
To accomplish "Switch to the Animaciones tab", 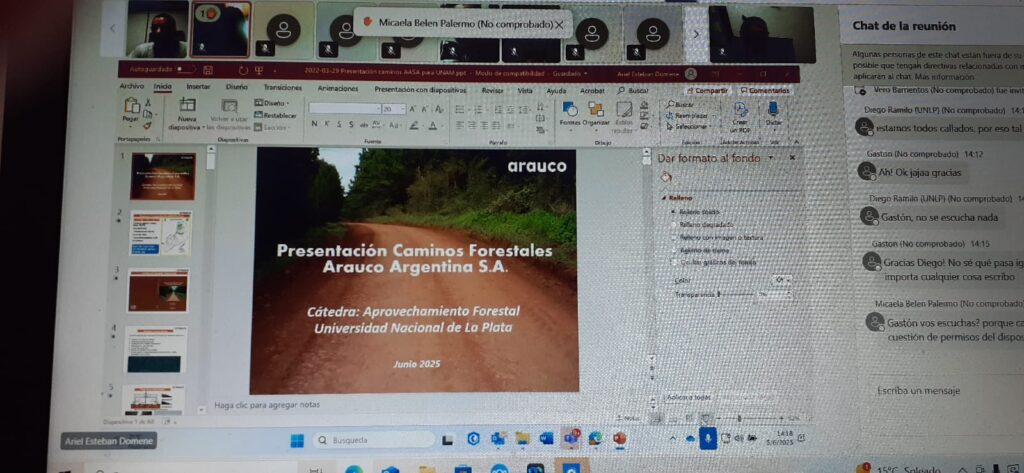I will click(x=338, y=88).
